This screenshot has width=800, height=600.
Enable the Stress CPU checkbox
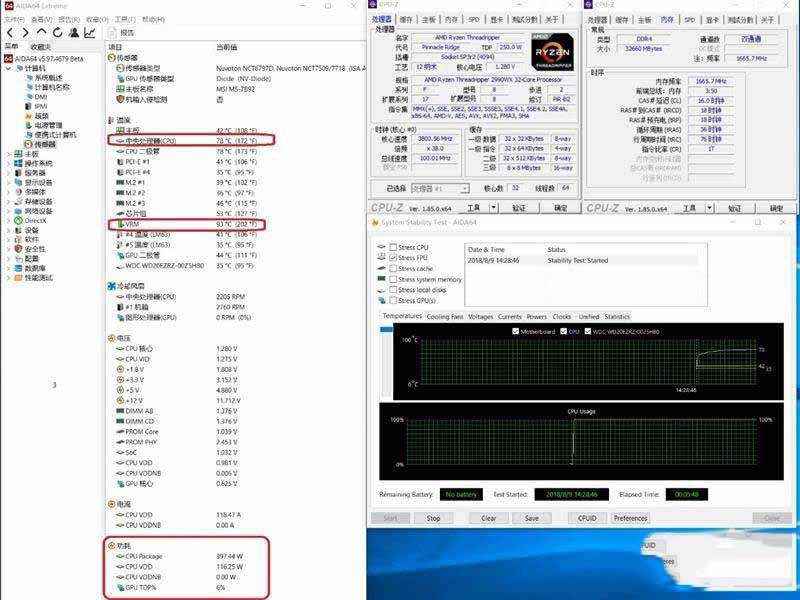coord(392,247)
